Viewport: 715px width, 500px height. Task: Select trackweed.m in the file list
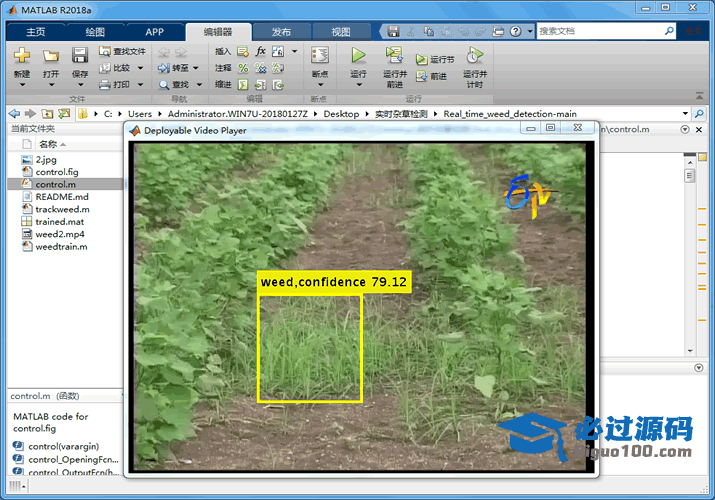tap(62, 209)
